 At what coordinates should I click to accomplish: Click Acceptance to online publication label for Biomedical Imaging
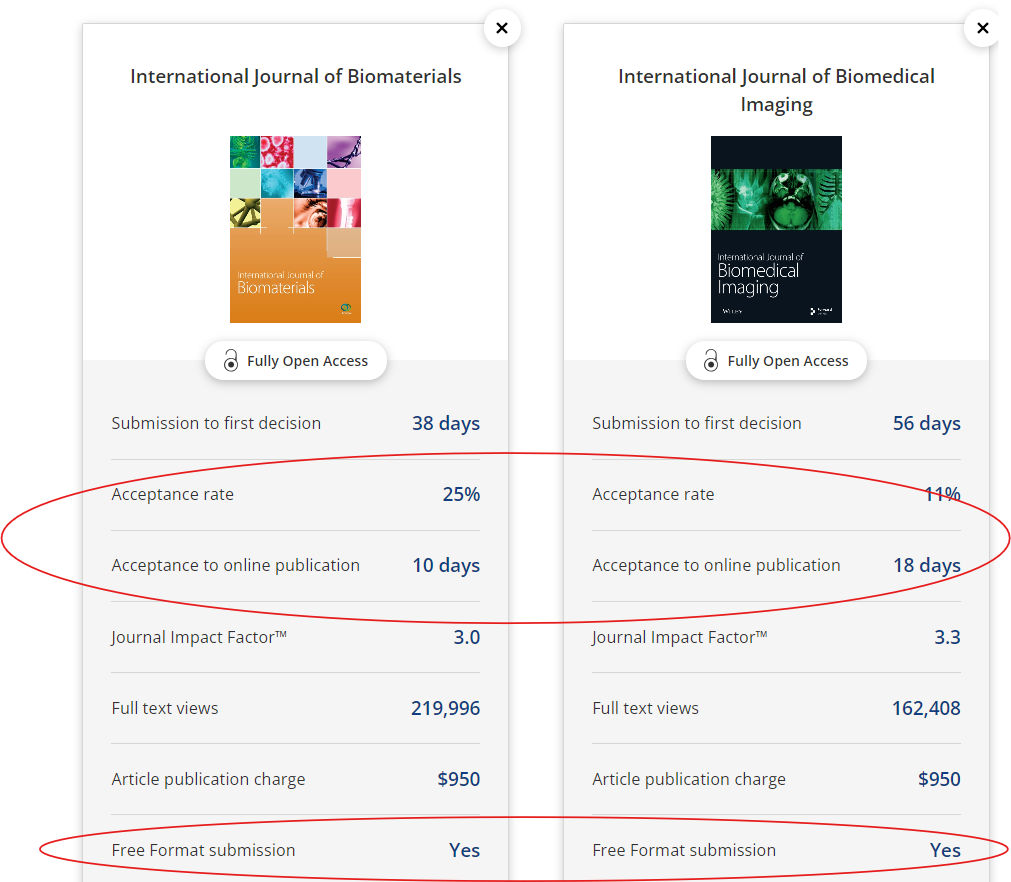click(x=716, y=565)
